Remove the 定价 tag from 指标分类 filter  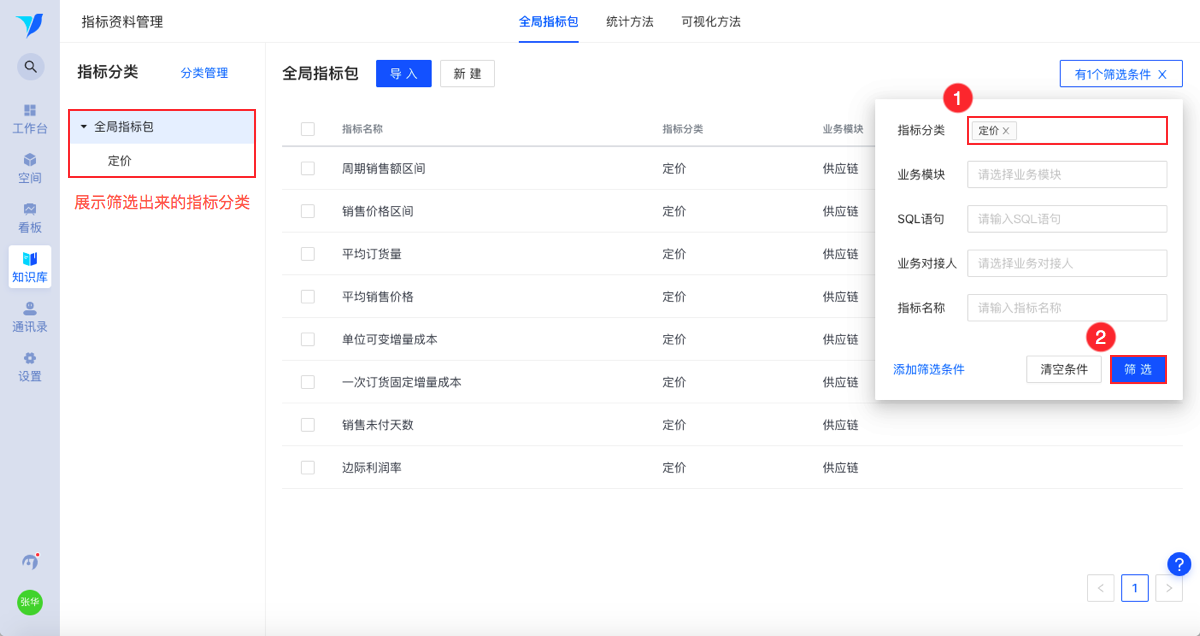(x=1006, y=131)
